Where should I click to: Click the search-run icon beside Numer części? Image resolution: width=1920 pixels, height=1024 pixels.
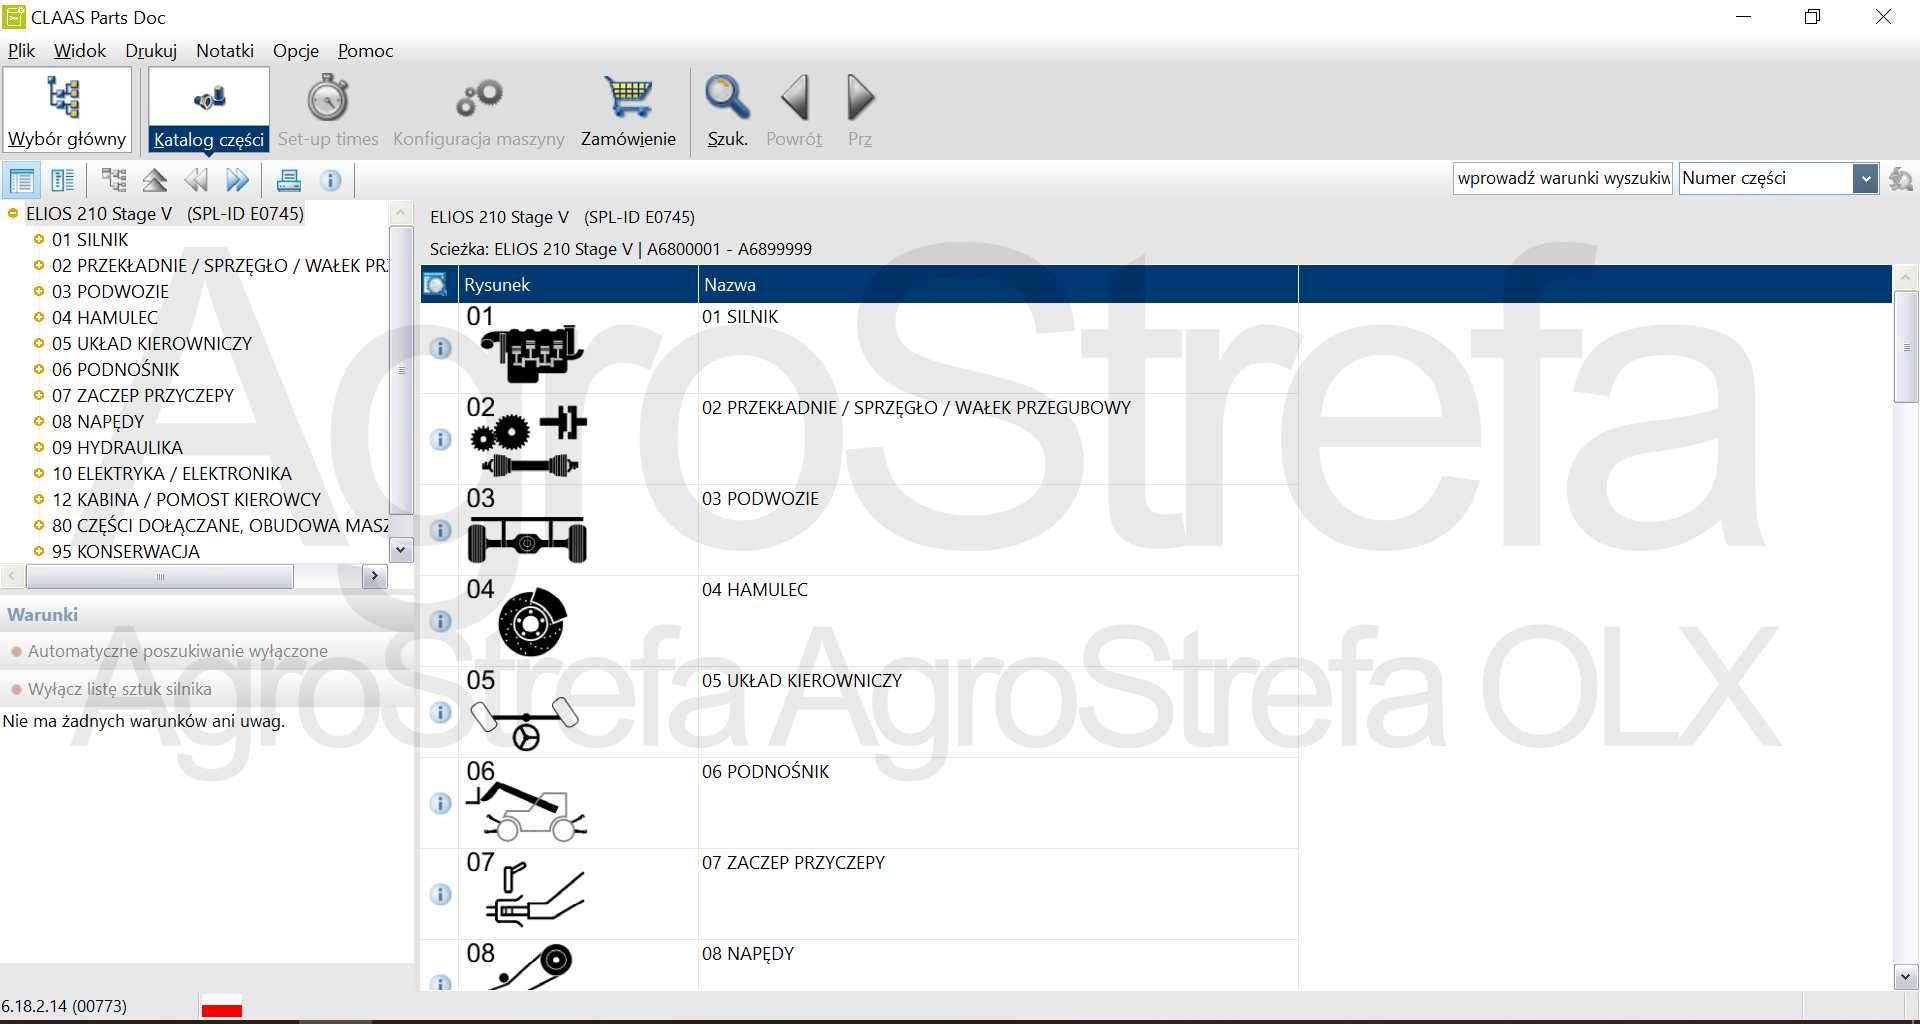click(x=1901, y=179)
